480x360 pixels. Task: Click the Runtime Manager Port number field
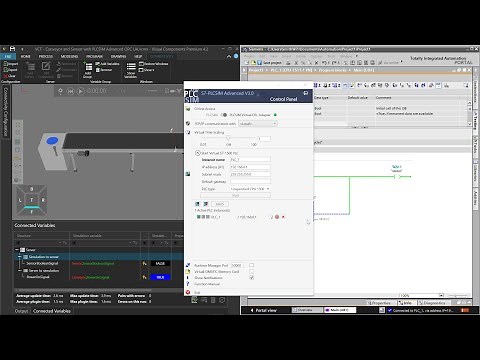[237, 265]
